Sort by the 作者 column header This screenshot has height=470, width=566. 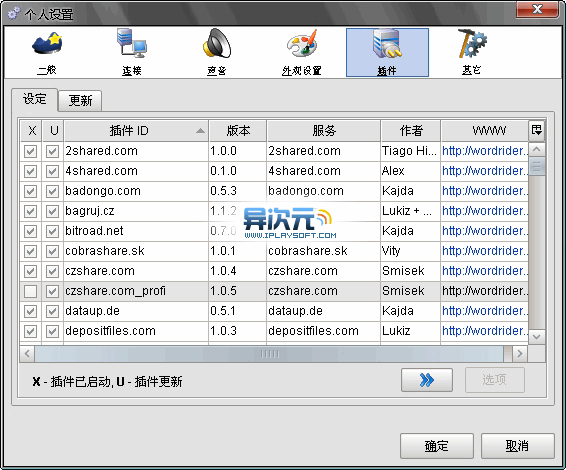[x=410, y=131]
